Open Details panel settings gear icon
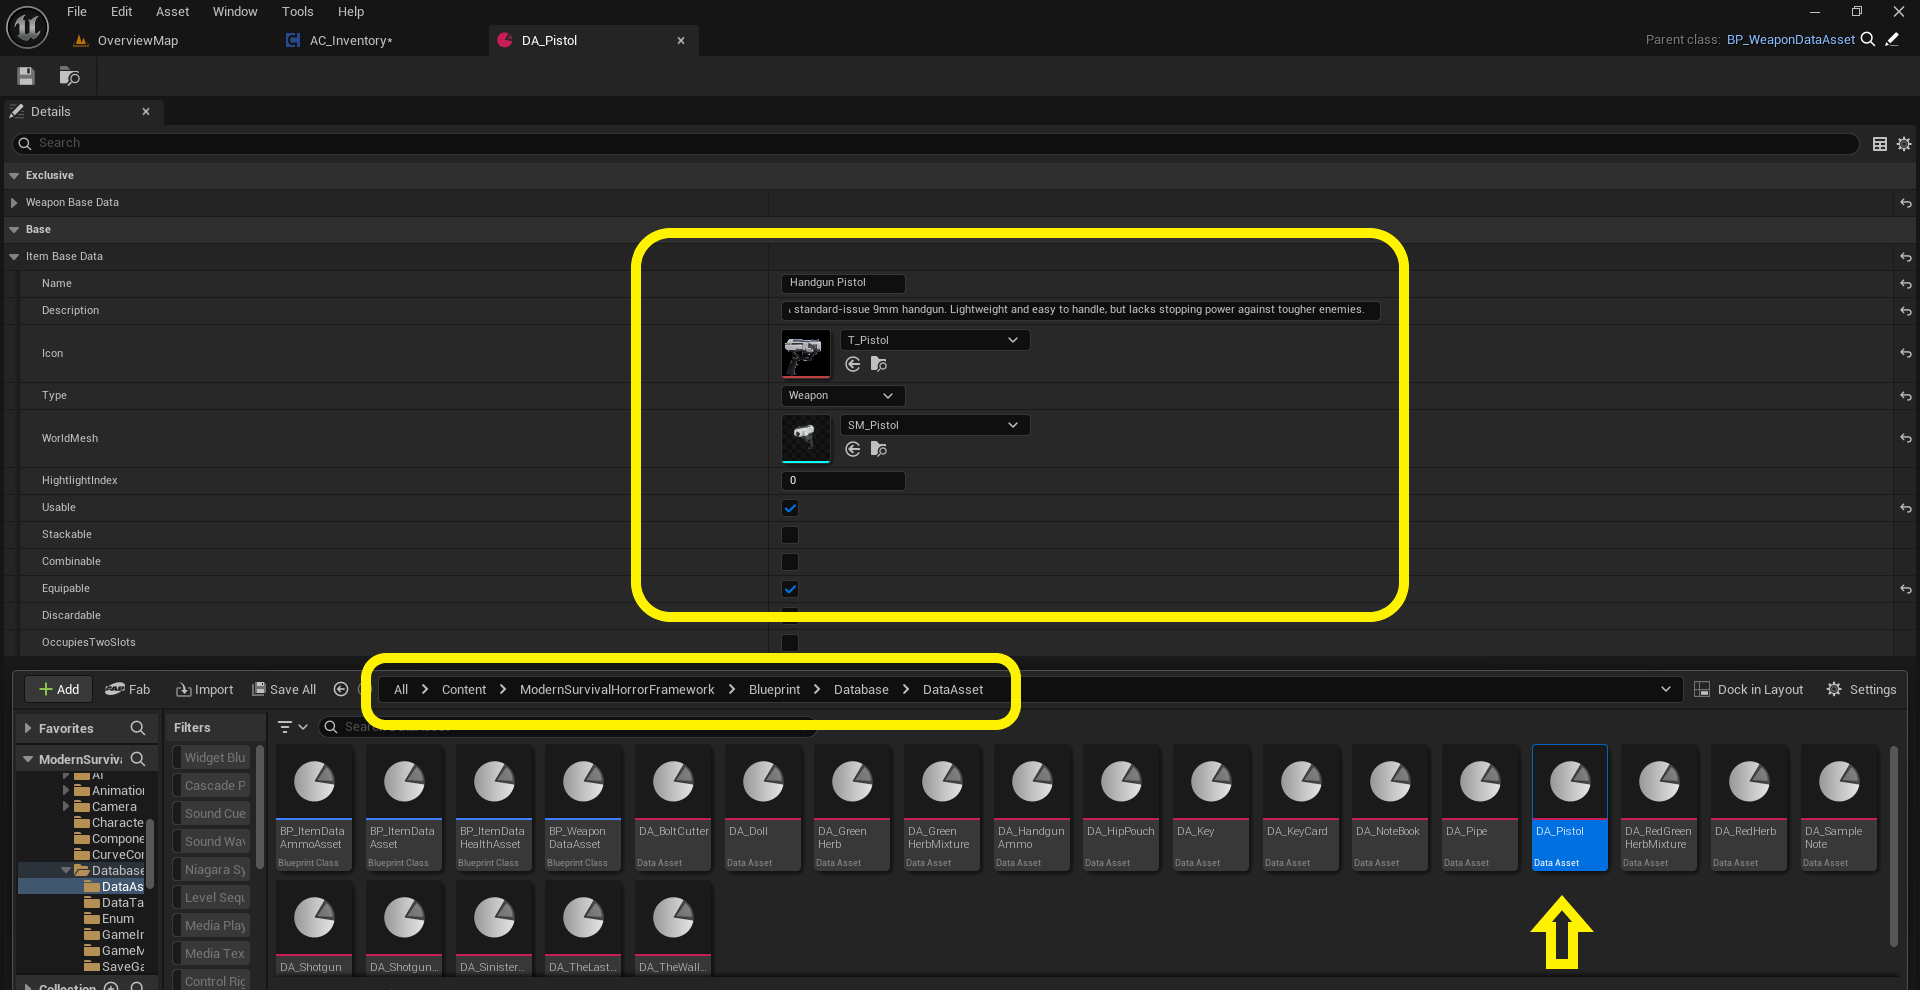The image size is (1920, 990). tap(1904, 144)
